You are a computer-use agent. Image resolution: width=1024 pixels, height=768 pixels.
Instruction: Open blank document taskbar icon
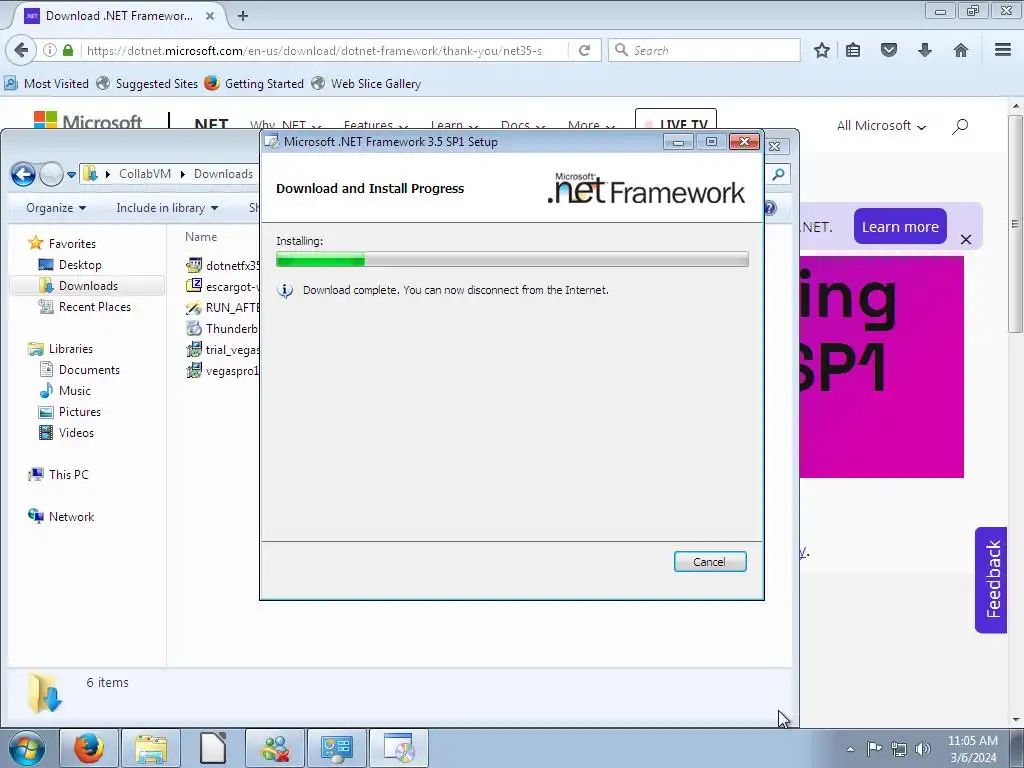pos(212,748)
